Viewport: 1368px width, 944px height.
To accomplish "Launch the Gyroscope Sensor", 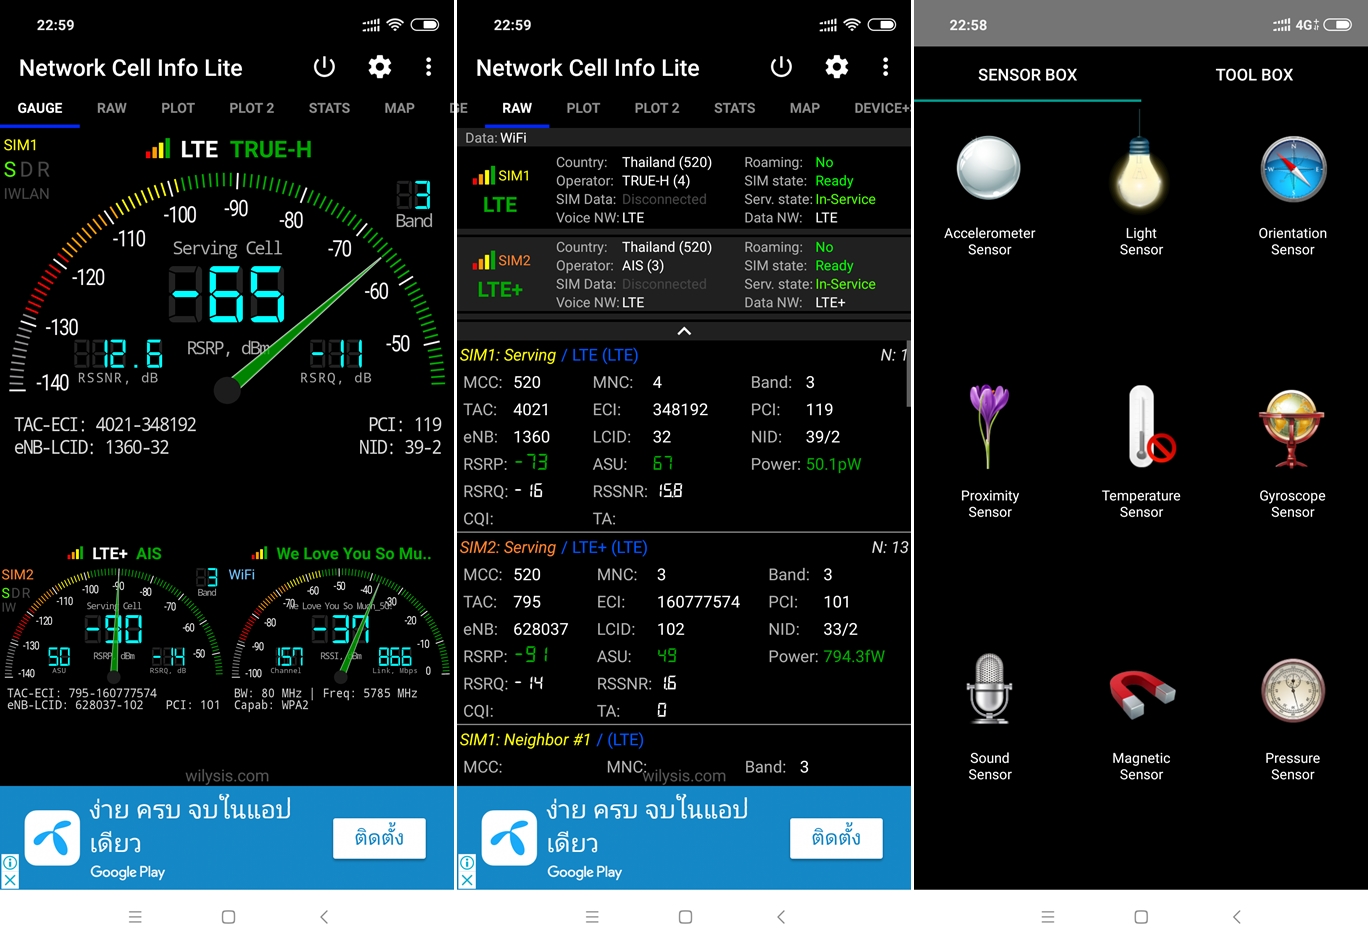I will [1292, 429].
